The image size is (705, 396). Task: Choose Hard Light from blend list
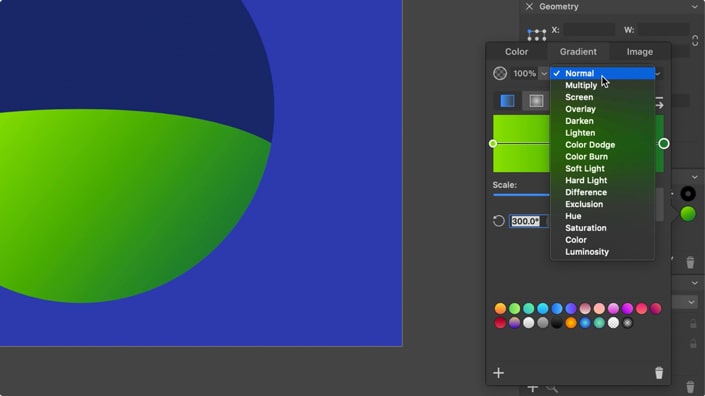(602, 180)
